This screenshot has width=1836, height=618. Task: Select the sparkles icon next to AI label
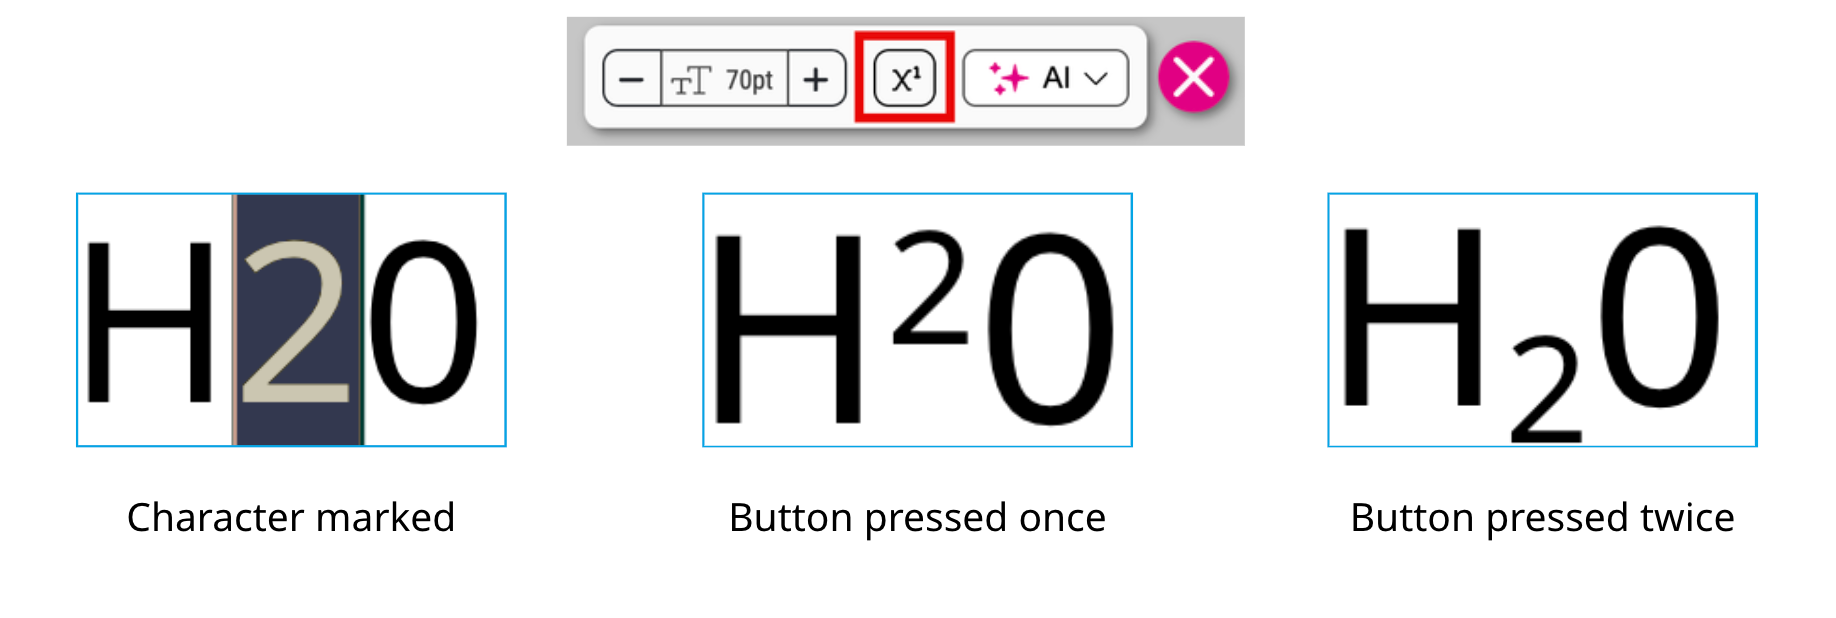pyautogui.click(x=1008, y=77)
